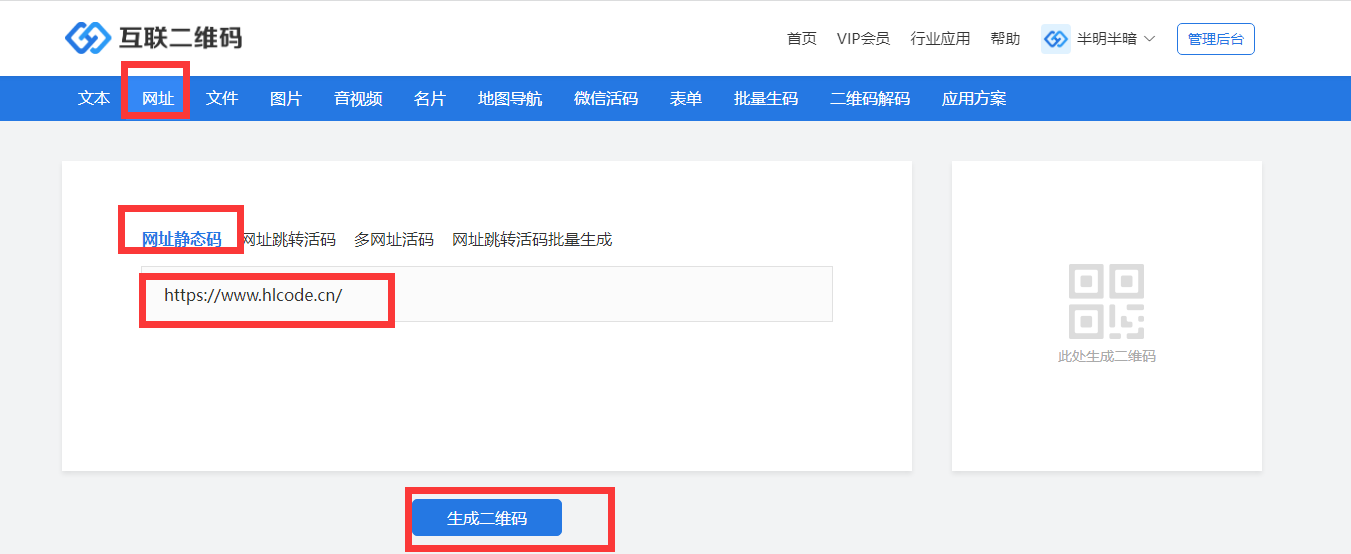The image size is (1351, 554).
Task: Open the VIP会员 link
Action: point(863,38)
